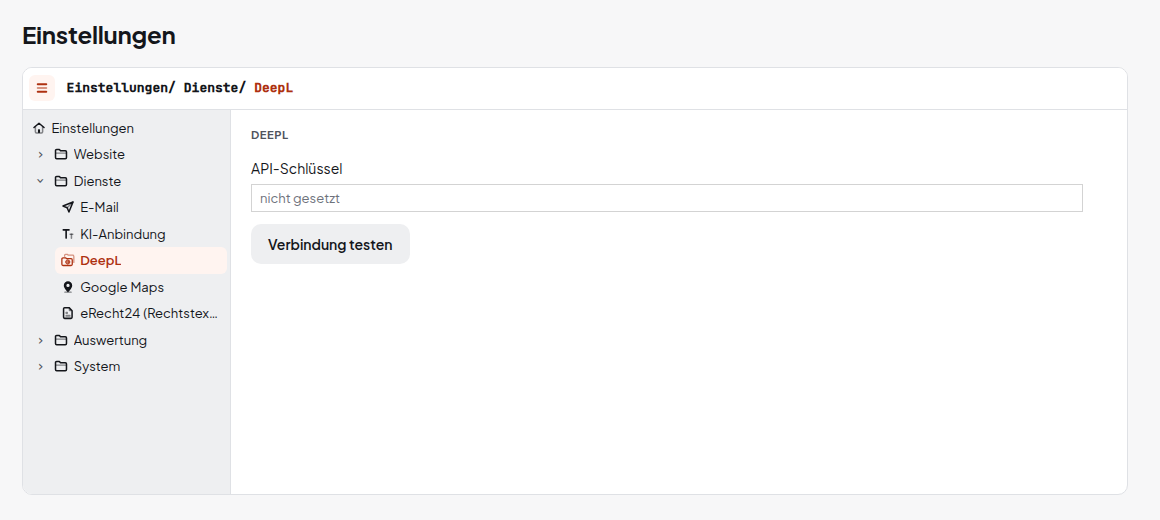Viewport: 1160px width, 520px height.
Task: Open the KI-Anbindung settings item
Action: click(x=141, y=234)
